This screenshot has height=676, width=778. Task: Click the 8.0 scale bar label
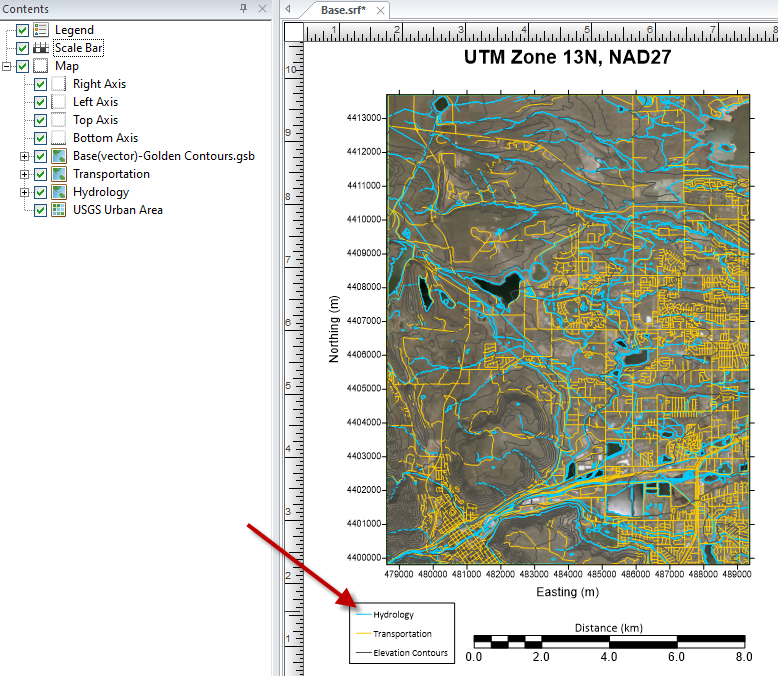(x=744, y=657)
